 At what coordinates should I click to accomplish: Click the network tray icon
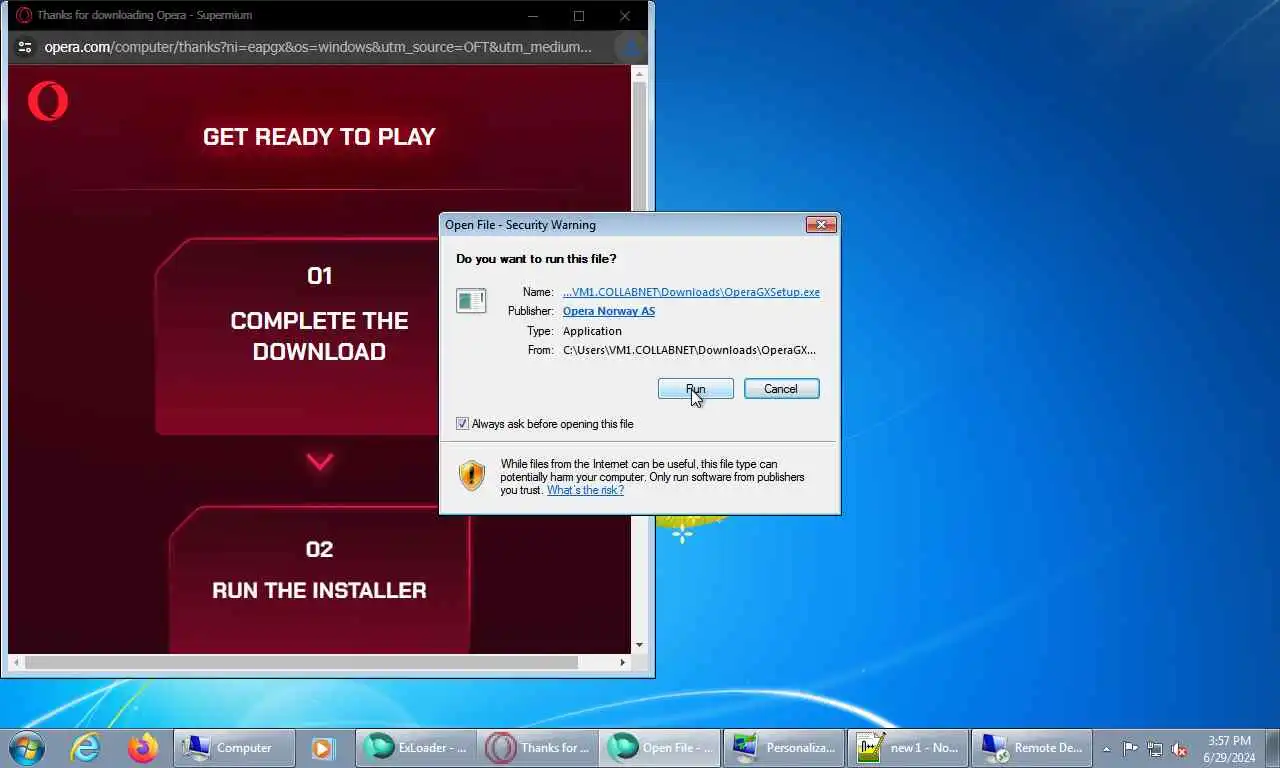(x=1155, y=749)
